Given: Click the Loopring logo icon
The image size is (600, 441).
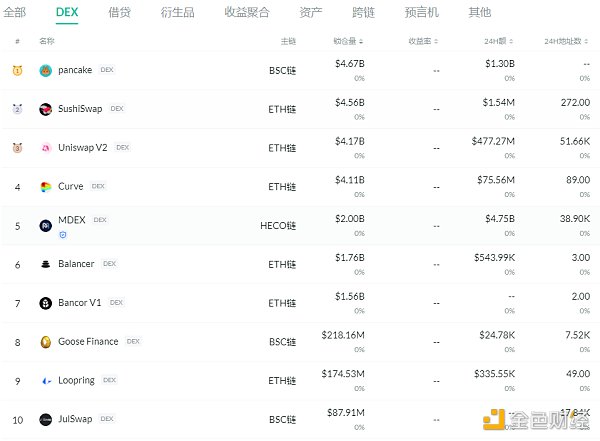Looking at the screenshot, I should (46, 381).
